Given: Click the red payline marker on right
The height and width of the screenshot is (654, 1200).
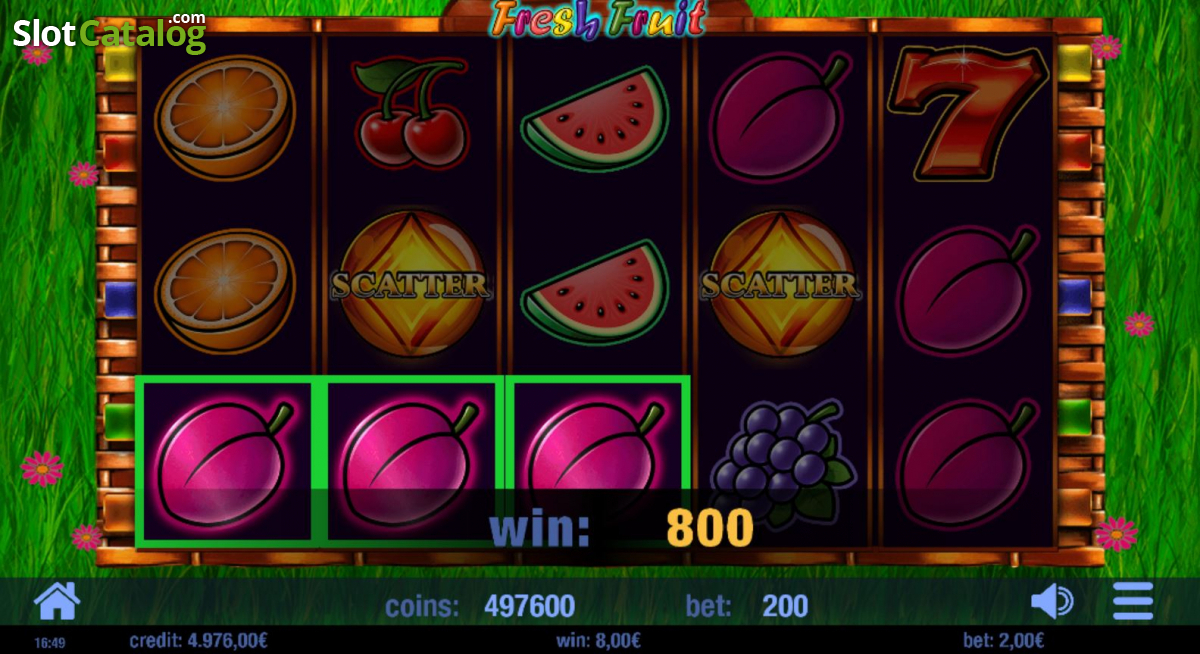Looking at the screenshot, I should [x=1075, y=151].
